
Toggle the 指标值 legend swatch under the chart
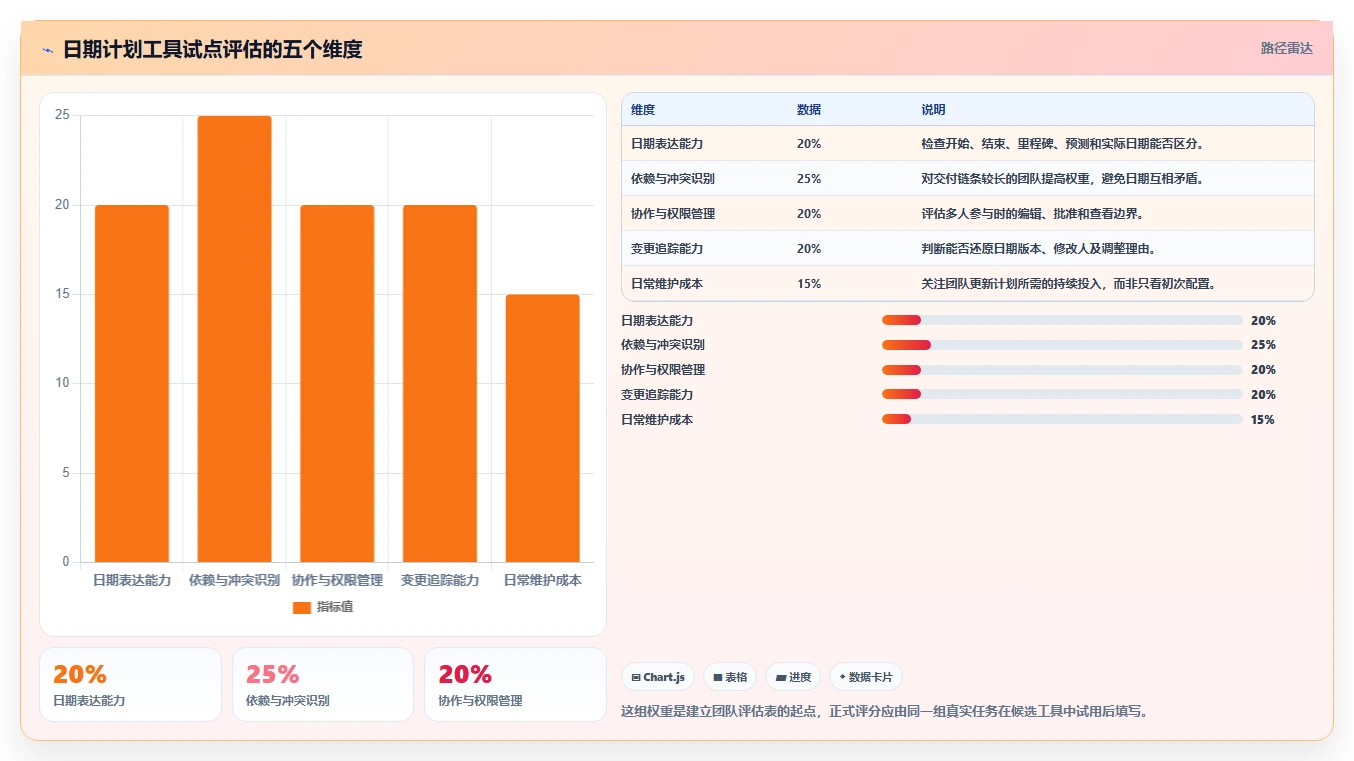pyautogui.click(x=302, y=607)
